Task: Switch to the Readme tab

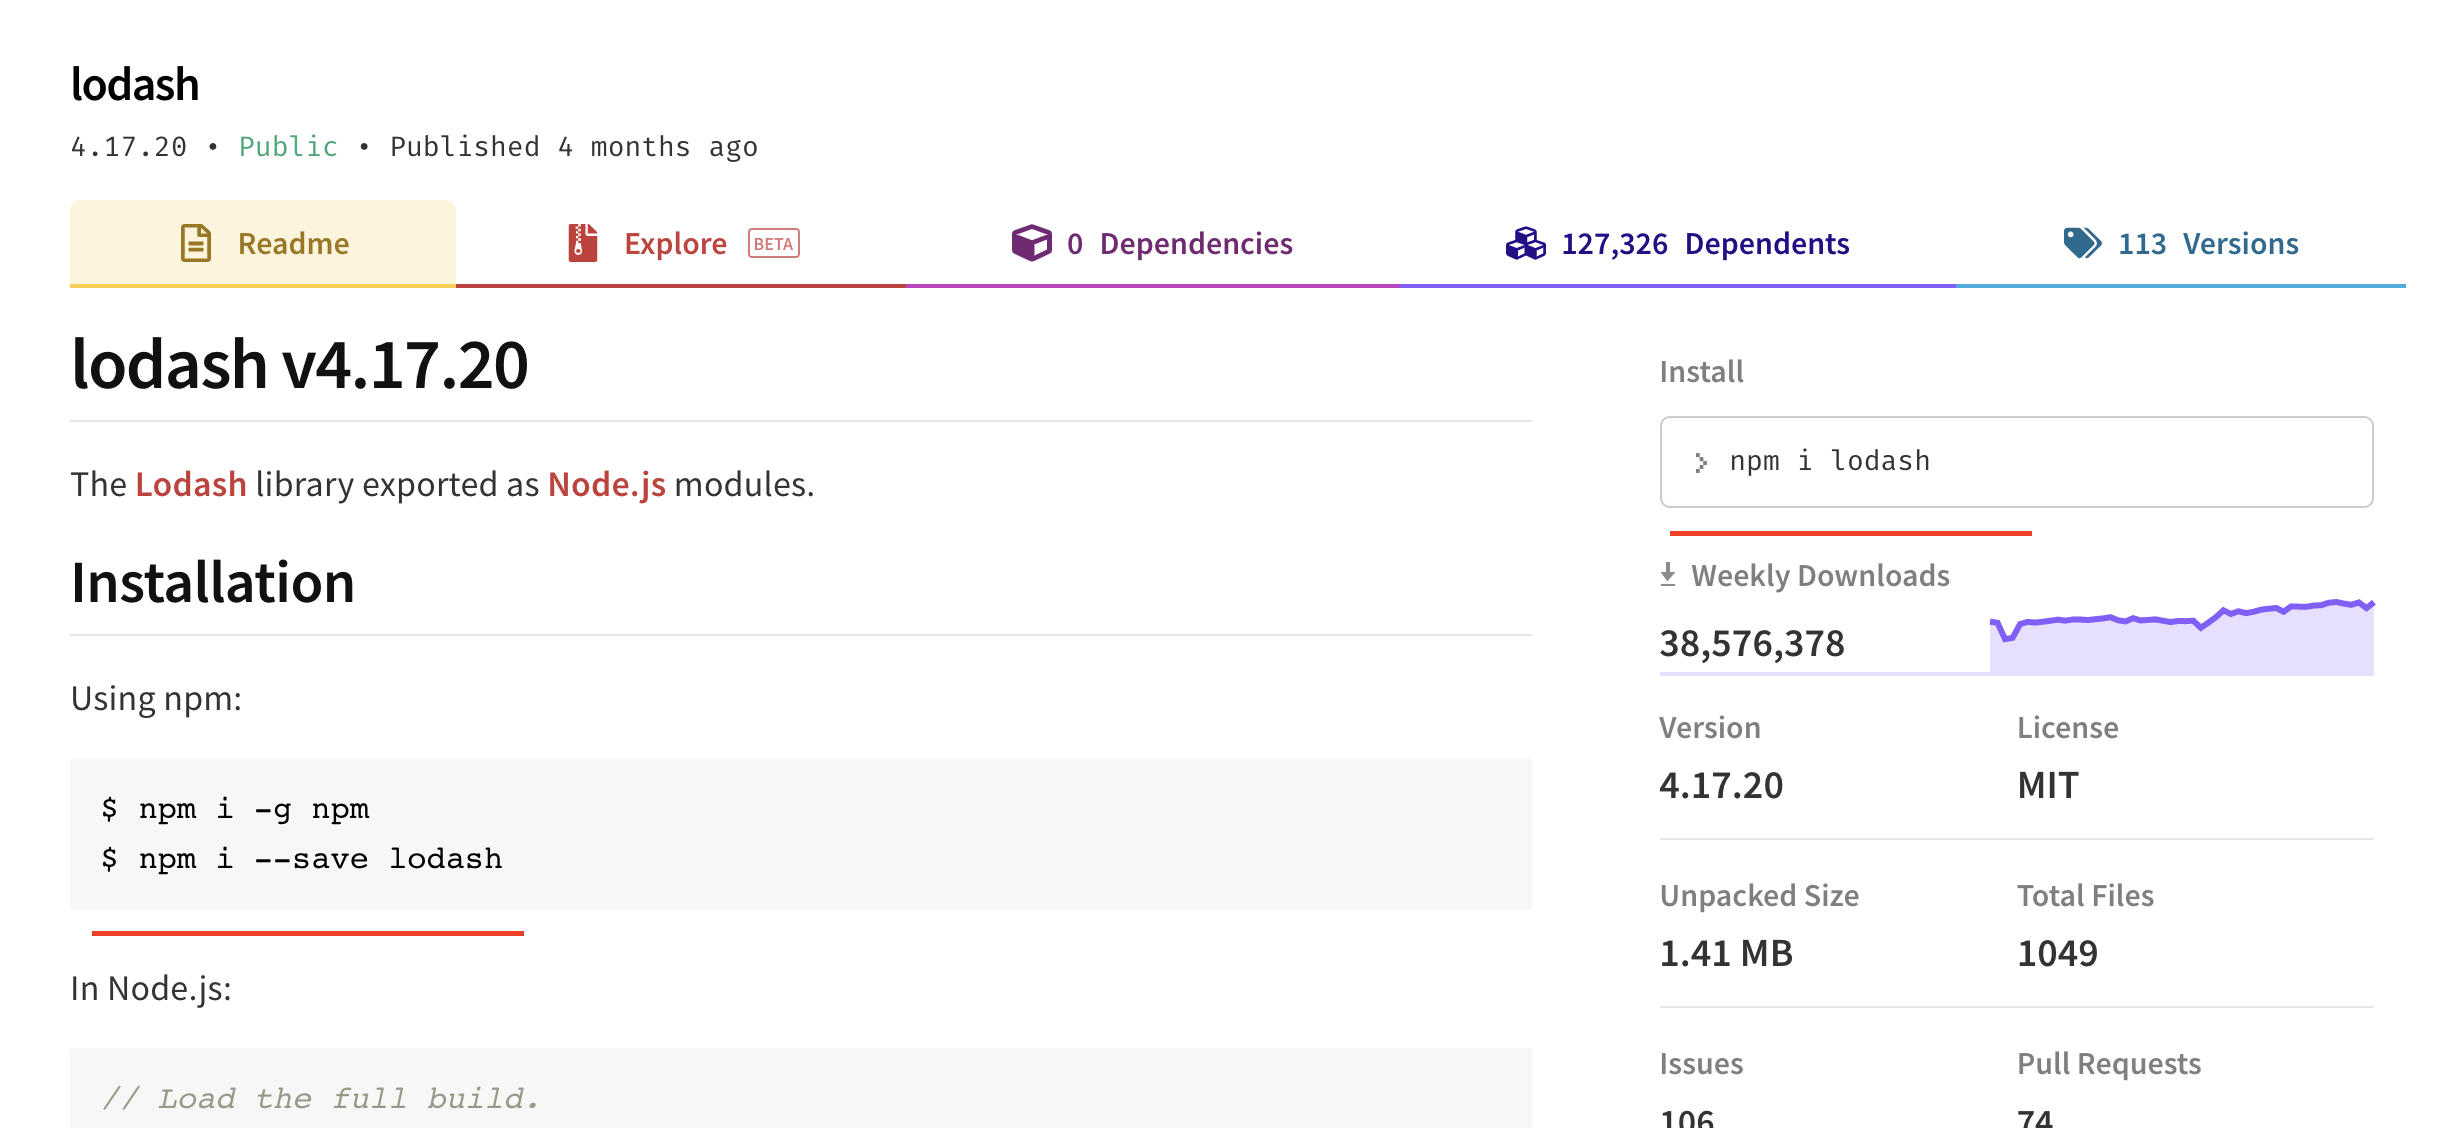Action: coord(293,243)
